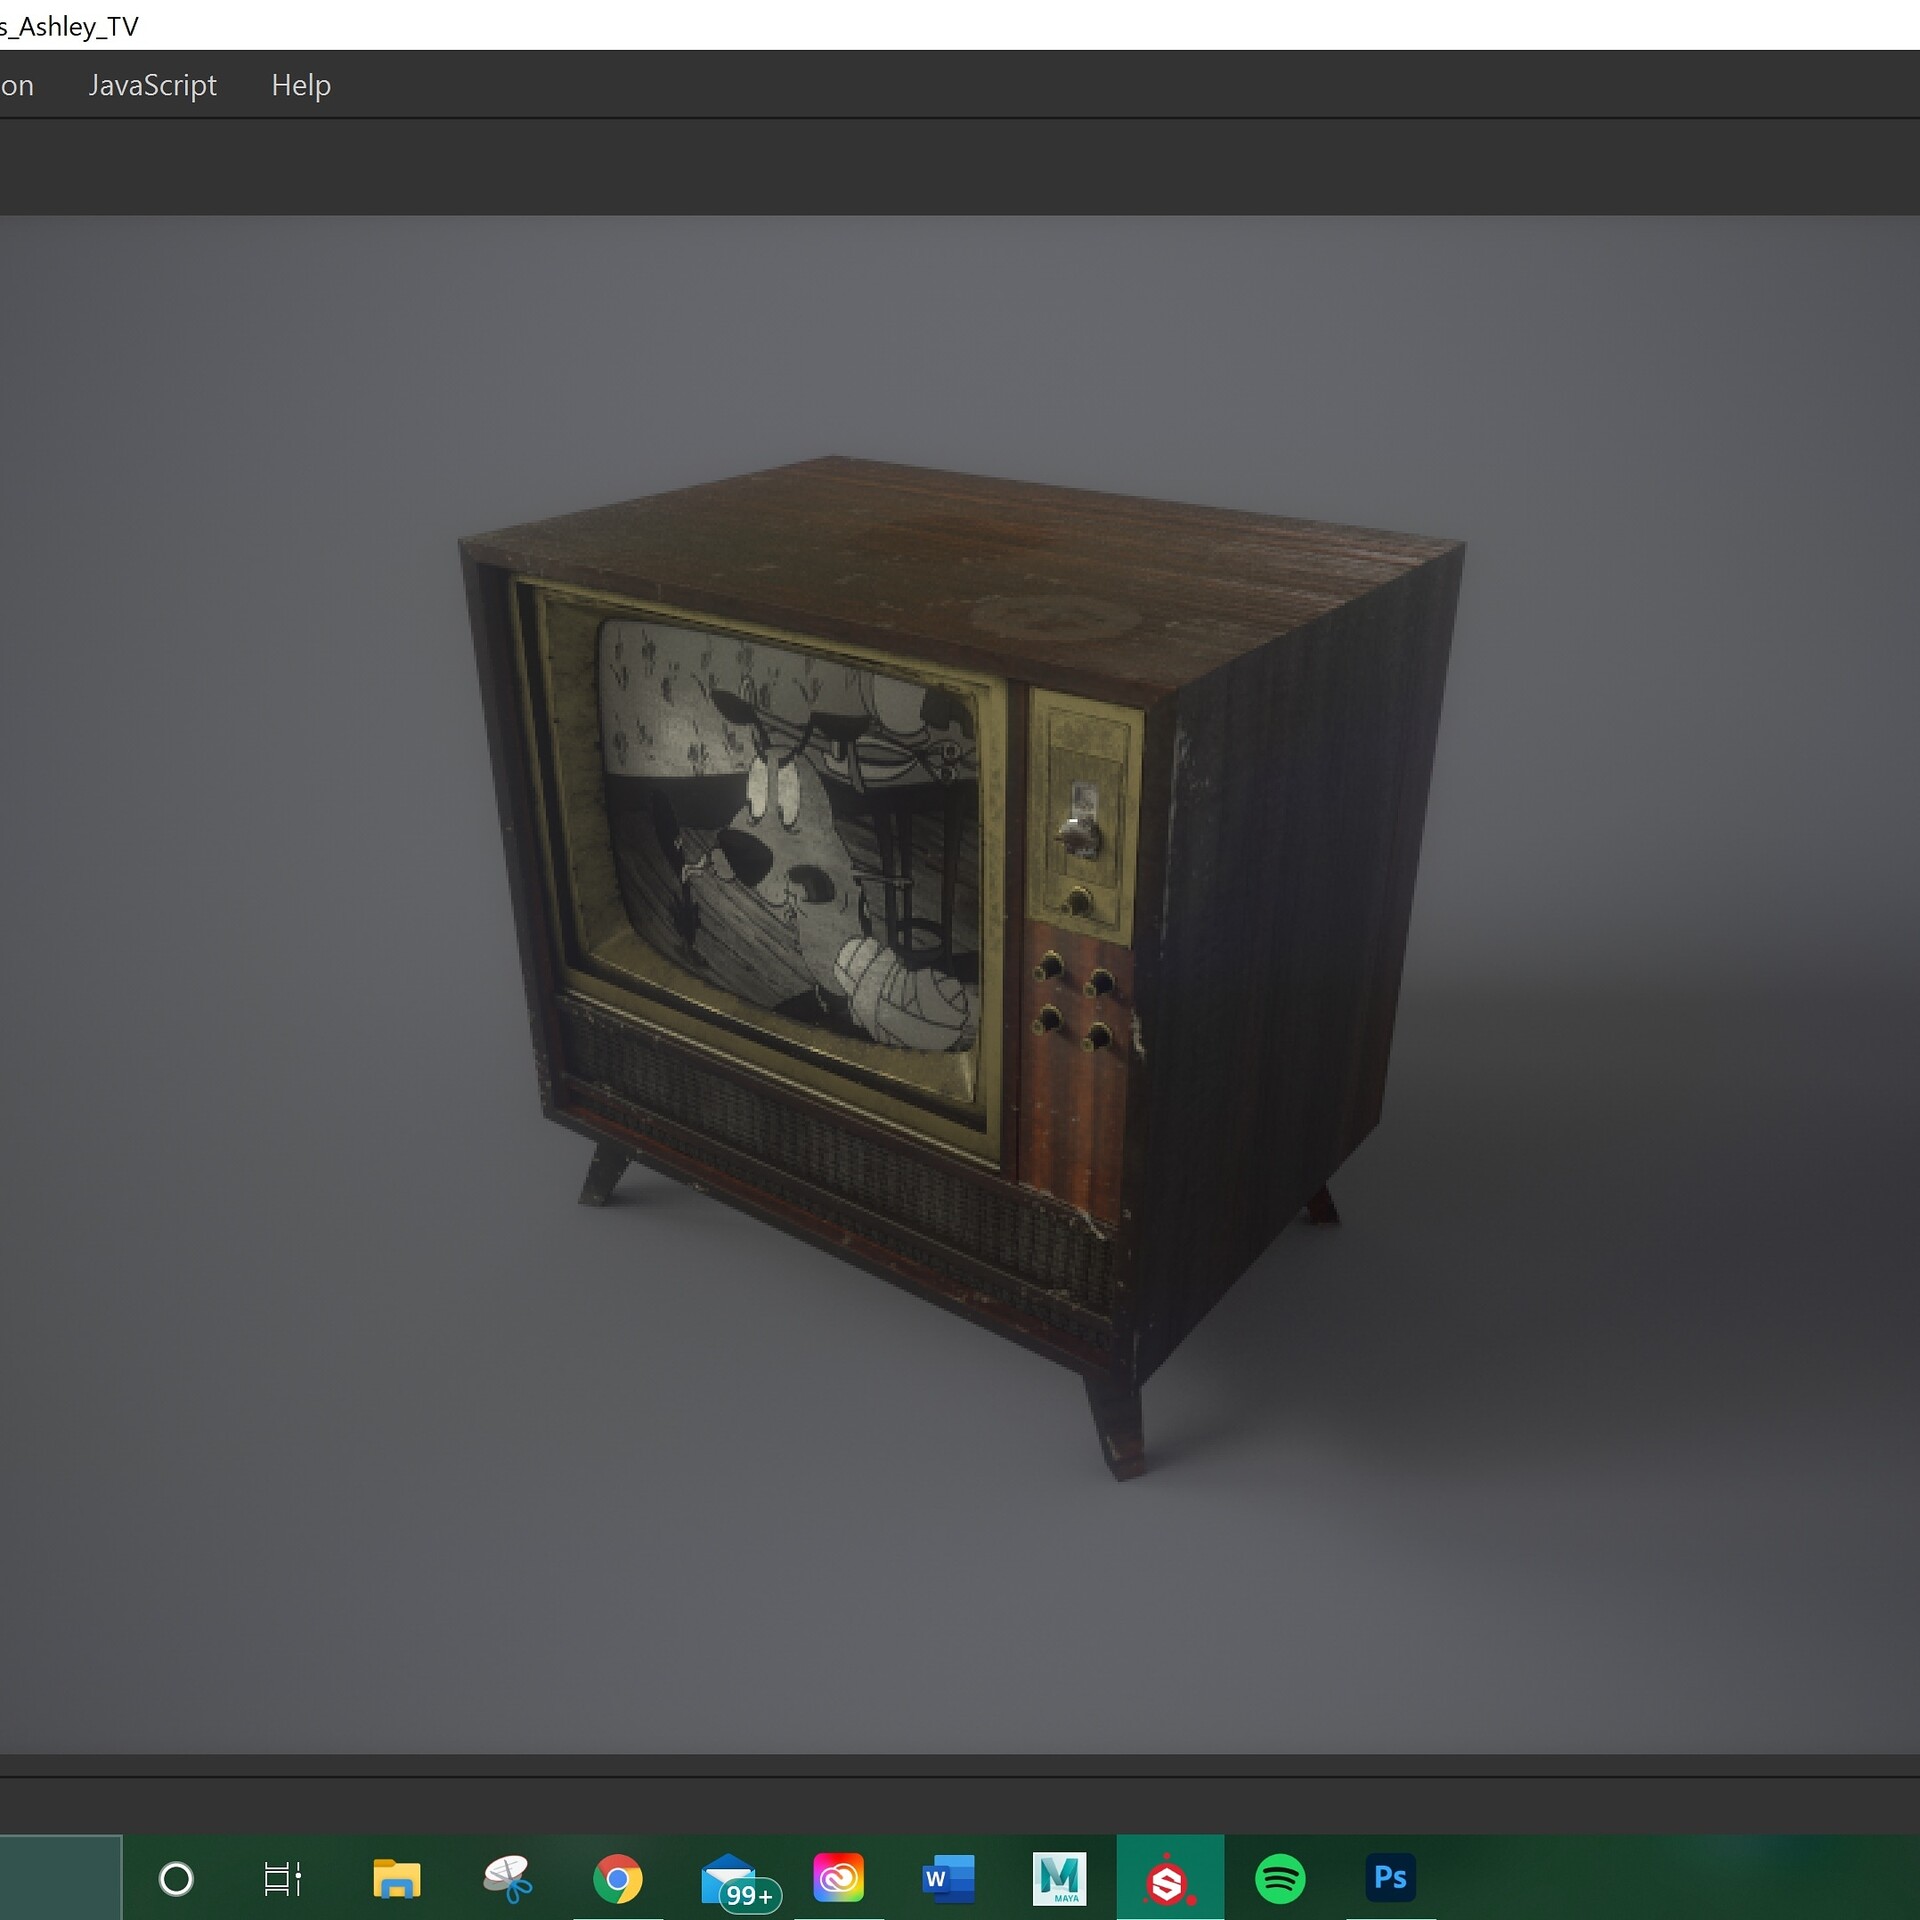Image resolution: width=1920 pixels, height=1920 pixels.
Task: Launch Google Chrome from the taskbar
Action: 620,1878
